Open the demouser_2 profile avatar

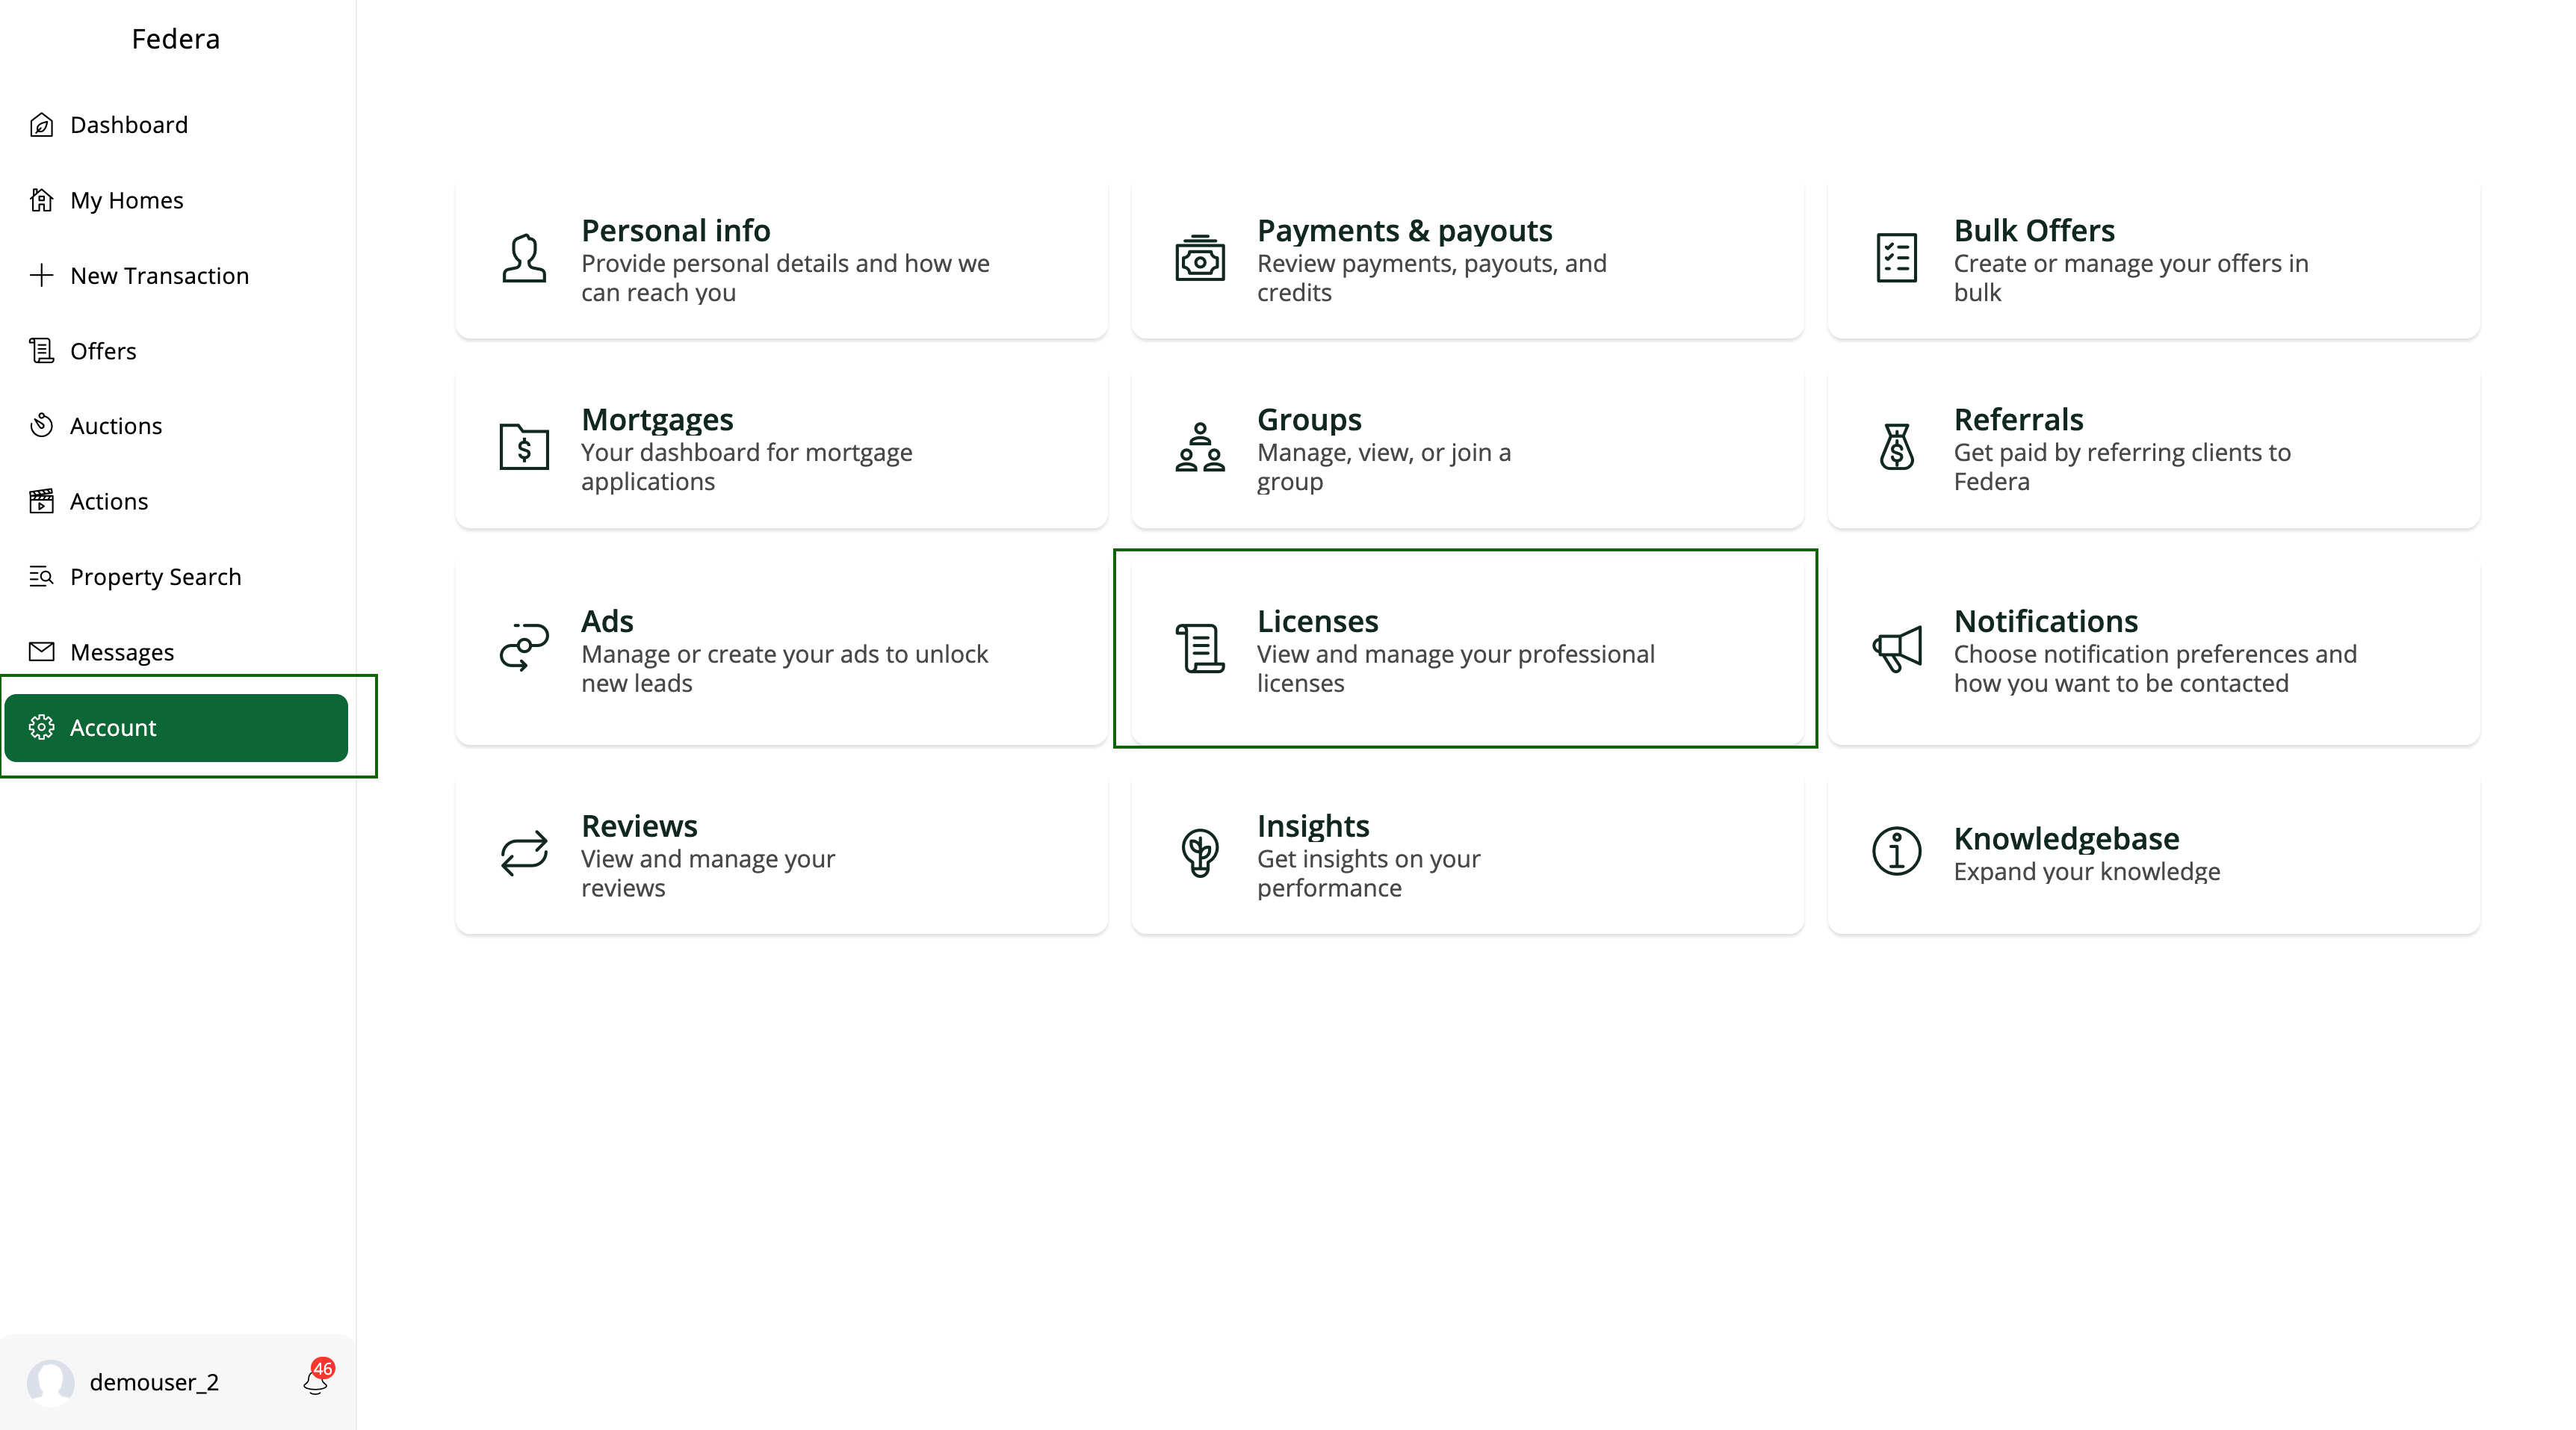point(51,1382)
